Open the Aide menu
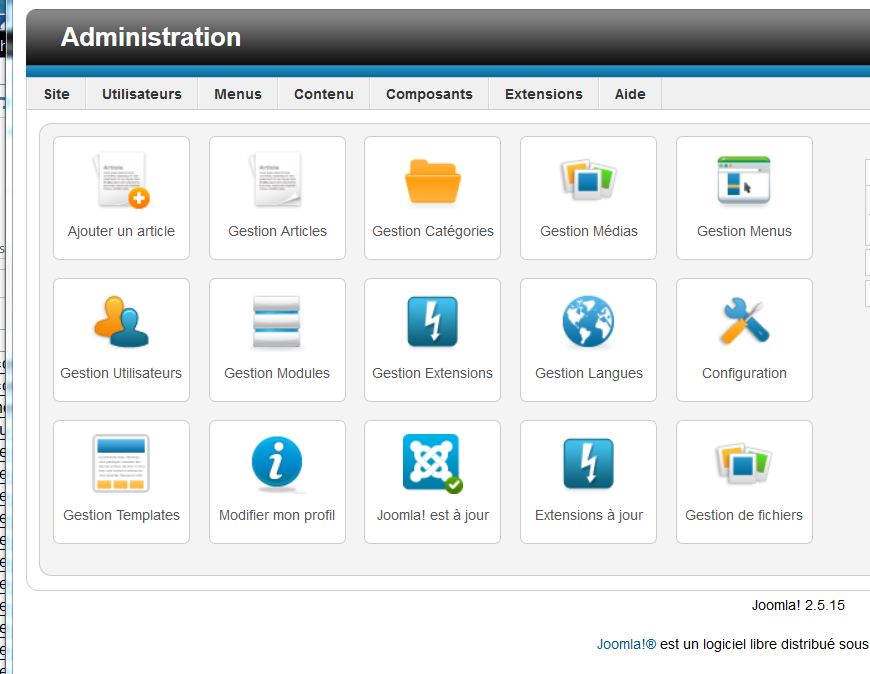 (630, 94)
